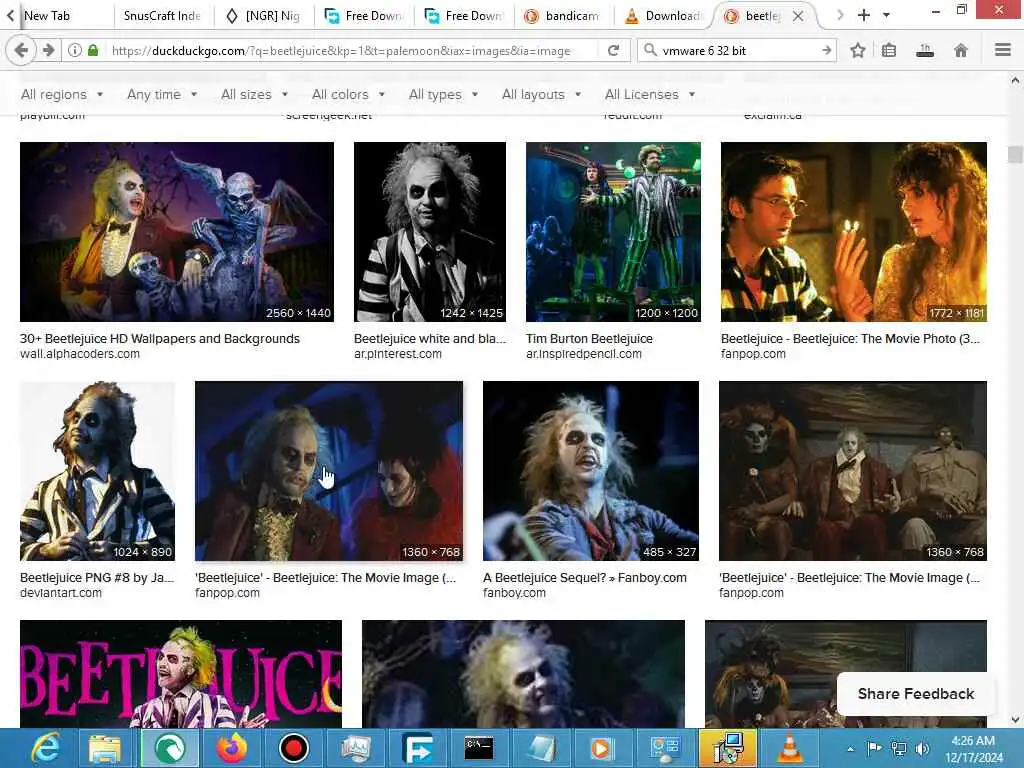Open the 1242 × 1425 black-and-white thumbnail
The image size is (1024, 768).
[x=430, y=232]
